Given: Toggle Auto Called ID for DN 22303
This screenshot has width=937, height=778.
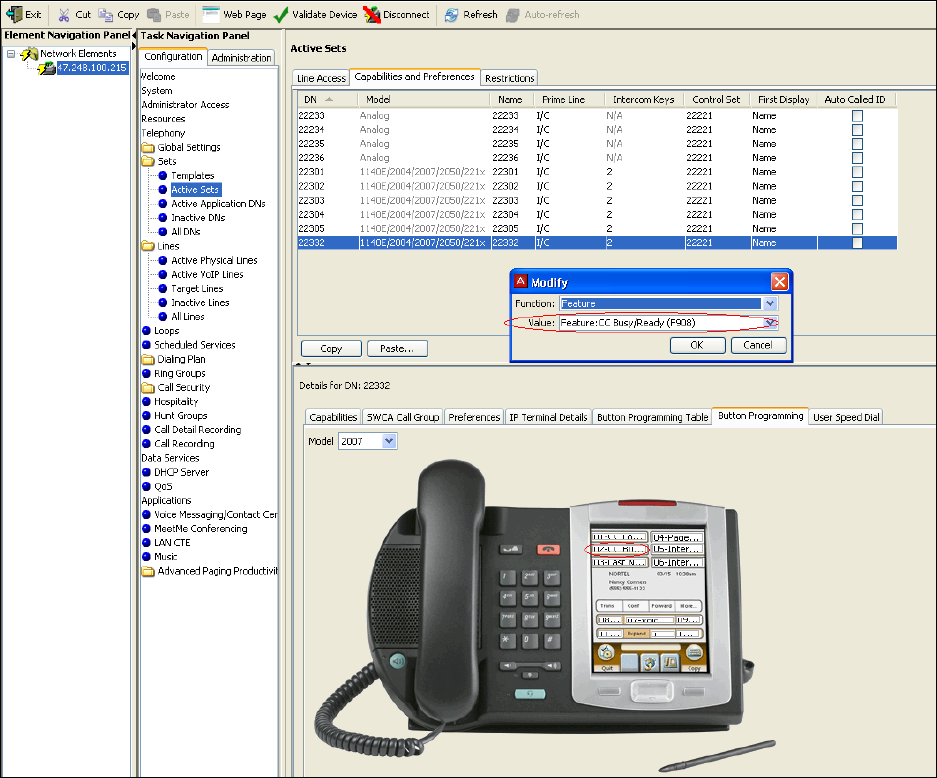Looking at the screenshot, I should 857,200.
